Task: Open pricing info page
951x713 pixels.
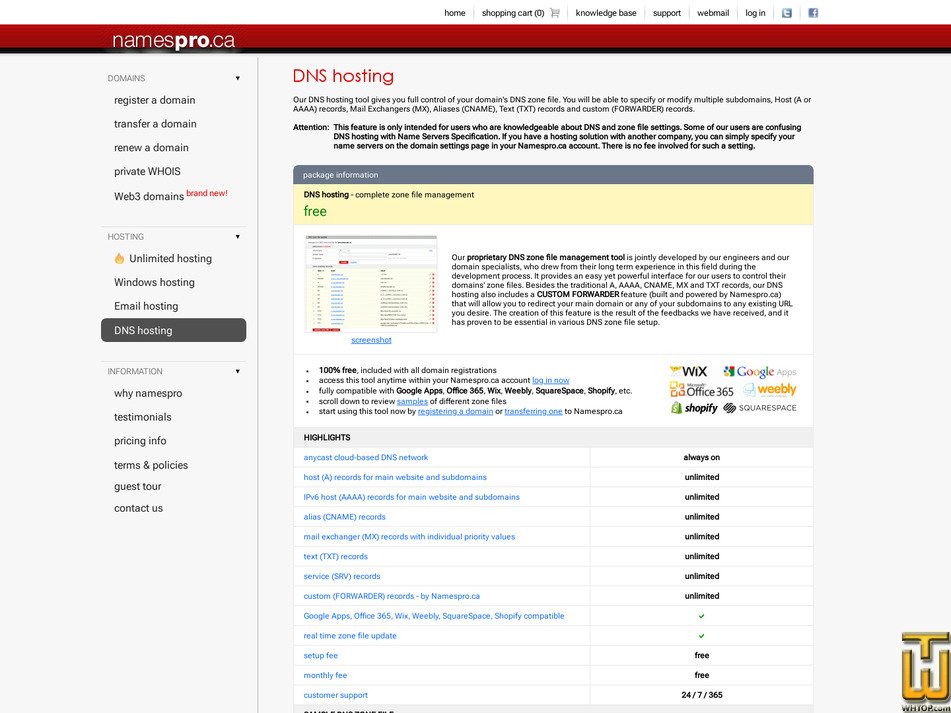Action: tap(140, 441)
